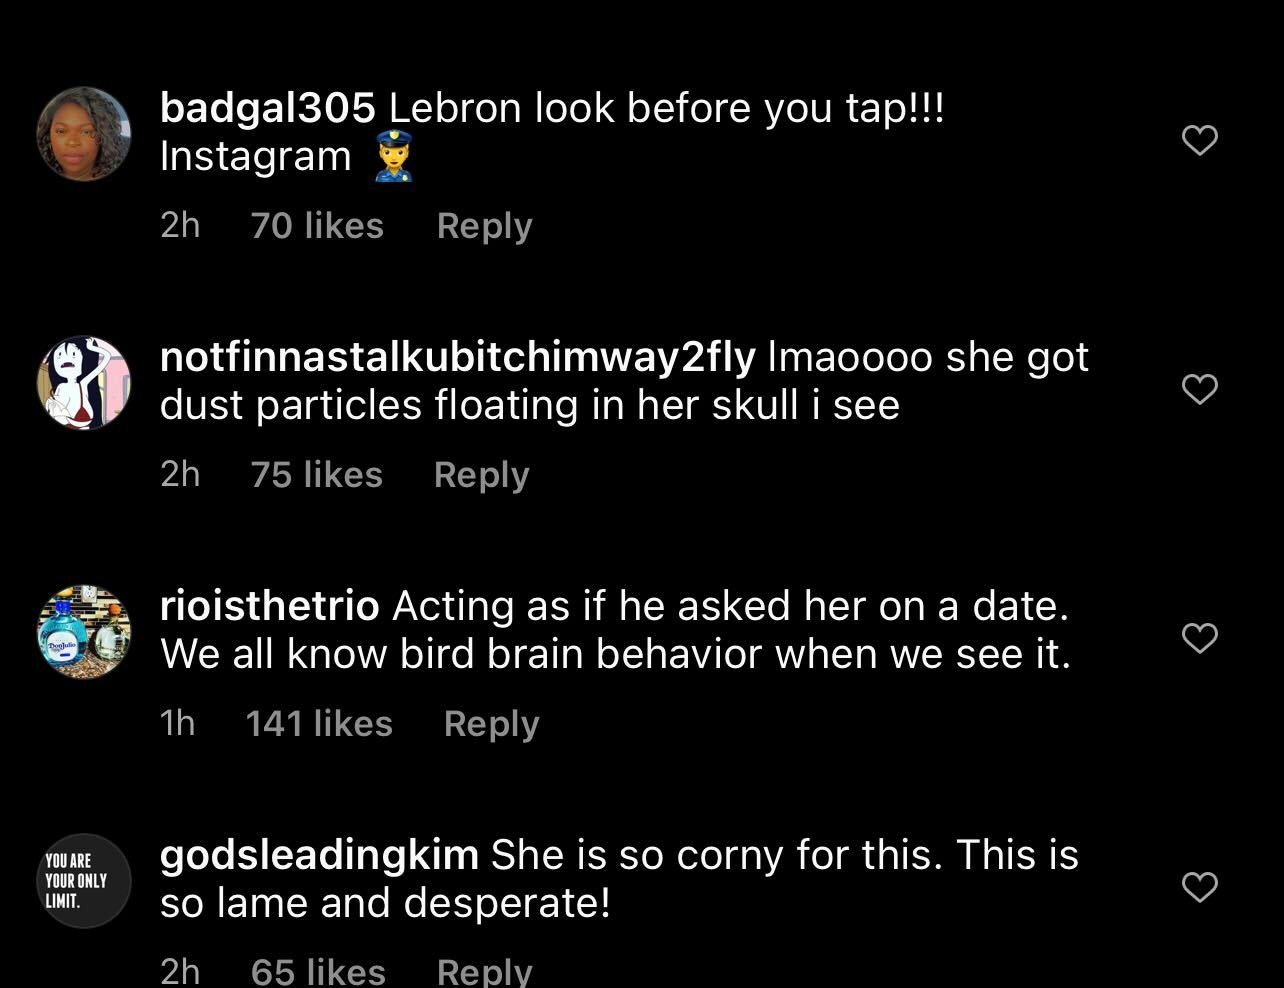Show who gave 75 likes
This screenshot has height=988, width=1284.
point(316,475)
